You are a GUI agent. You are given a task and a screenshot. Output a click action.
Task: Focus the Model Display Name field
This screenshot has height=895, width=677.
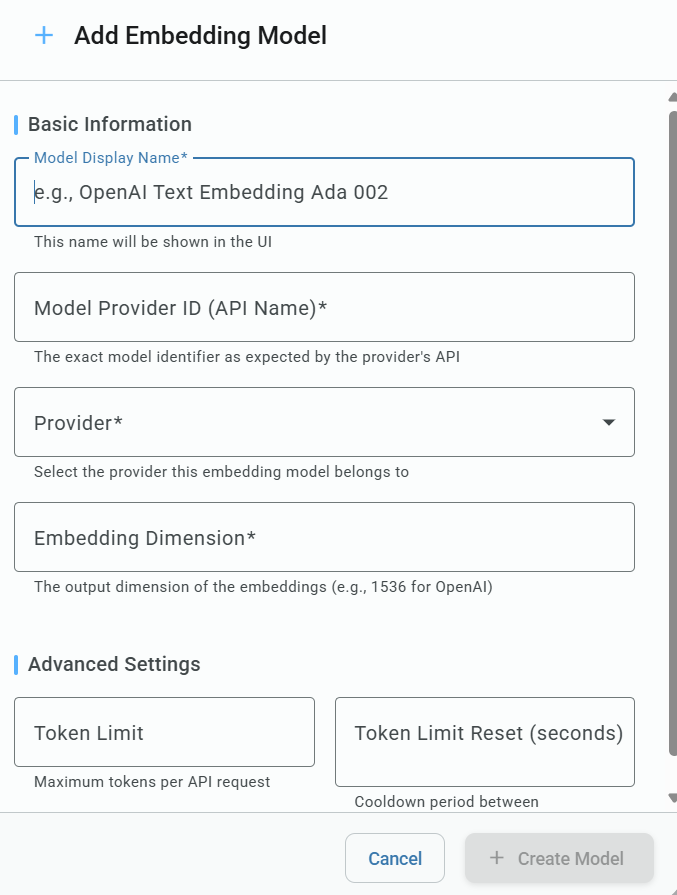pos(325,192)
